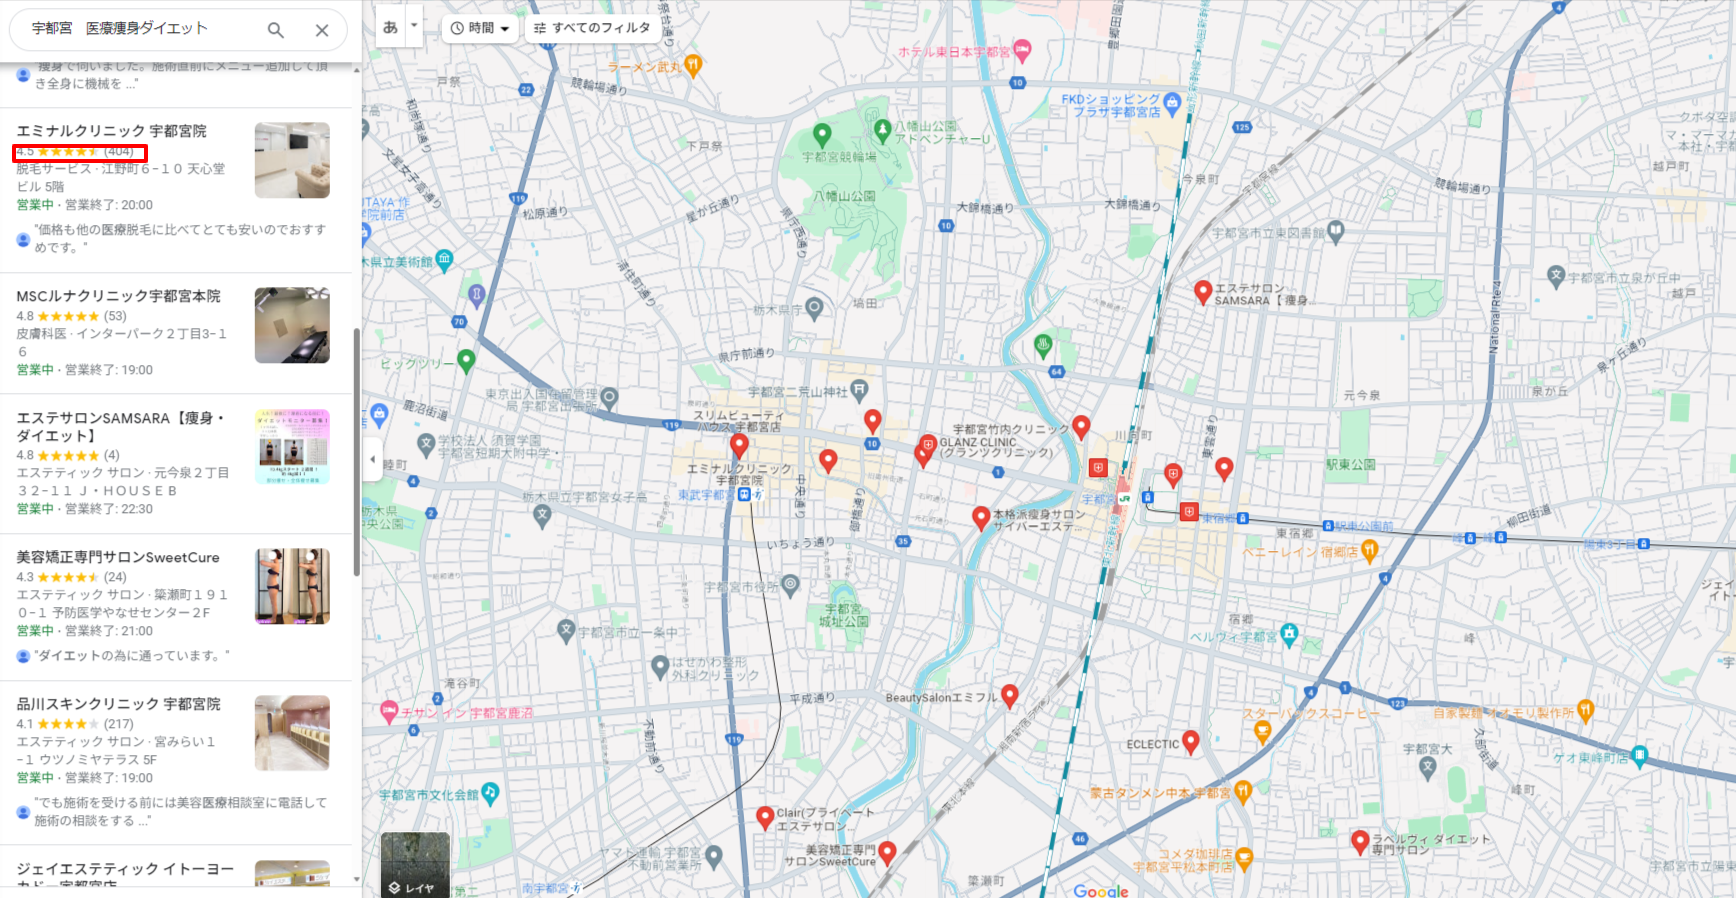Click ベニーレイン宿郷店 restaurant marker

coord(1370,550)
